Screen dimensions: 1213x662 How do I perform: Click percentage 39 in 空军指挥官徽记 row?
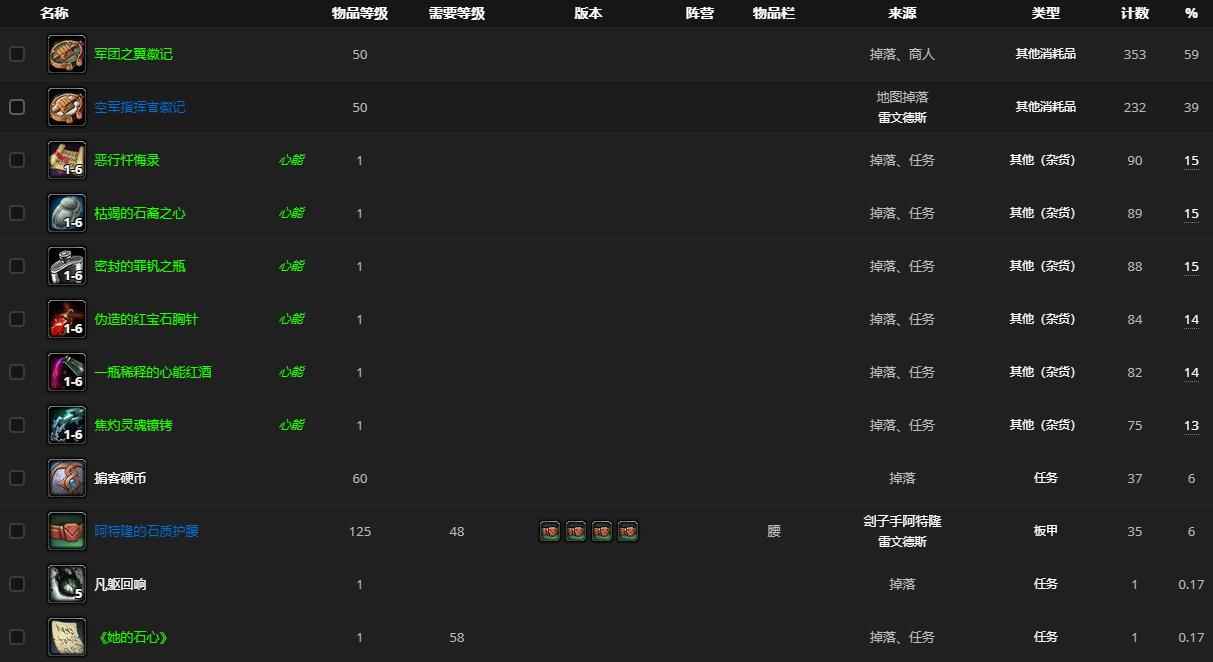click(x=1191, y=107)
